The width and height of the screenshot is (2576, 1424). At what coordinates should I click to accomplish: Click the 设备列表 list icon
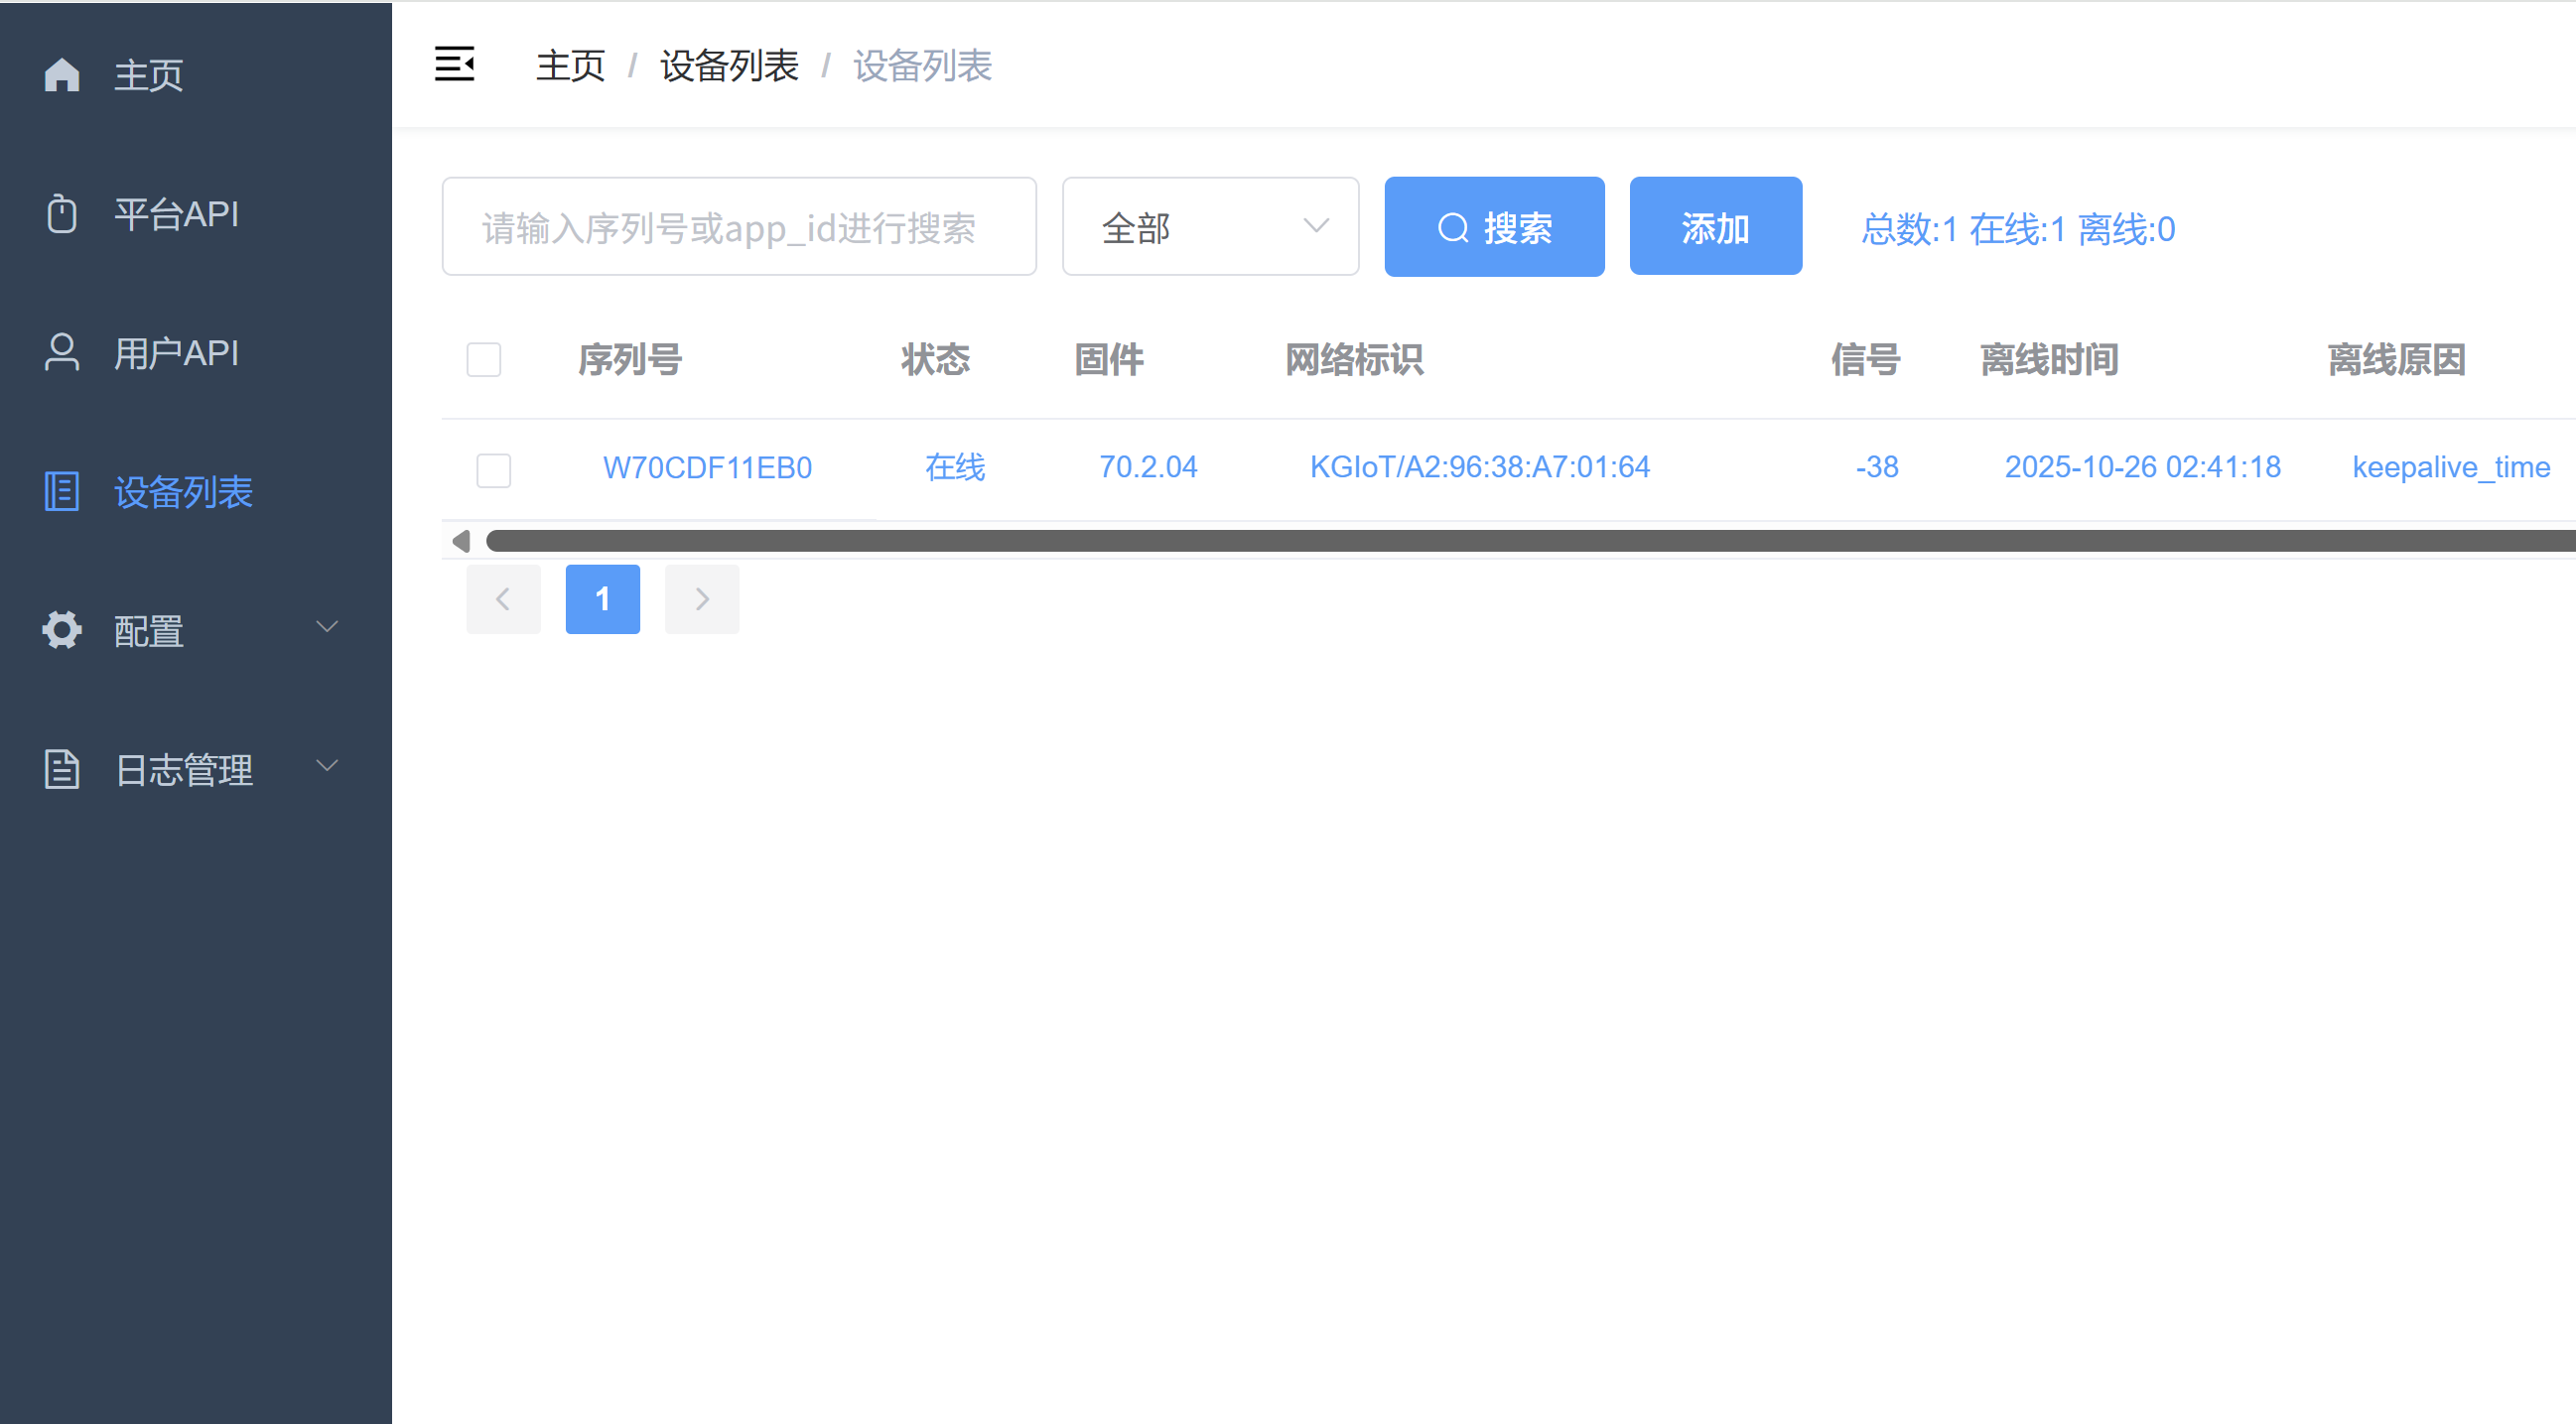62,492
